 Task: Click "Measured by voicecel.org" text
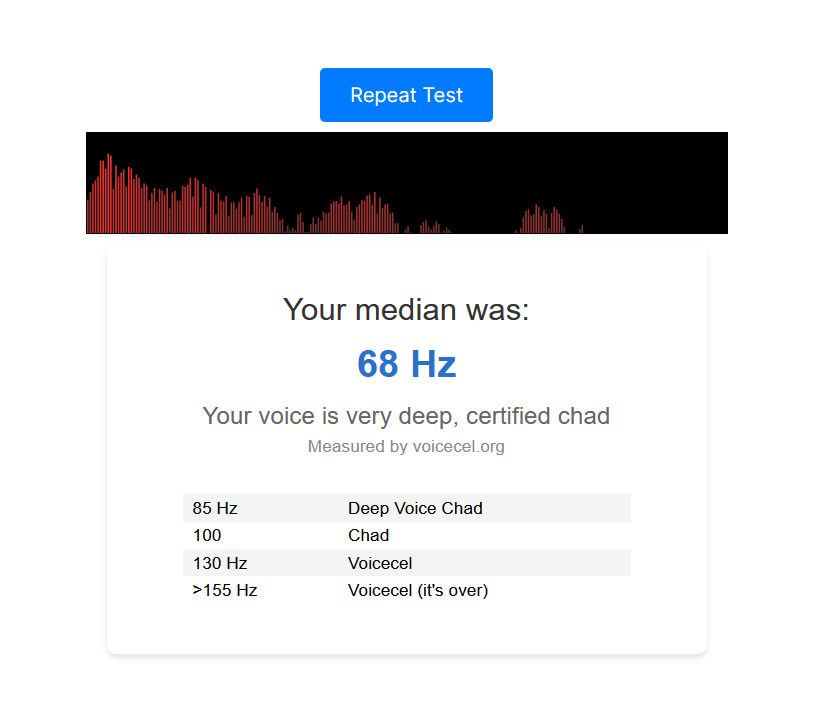406,447
